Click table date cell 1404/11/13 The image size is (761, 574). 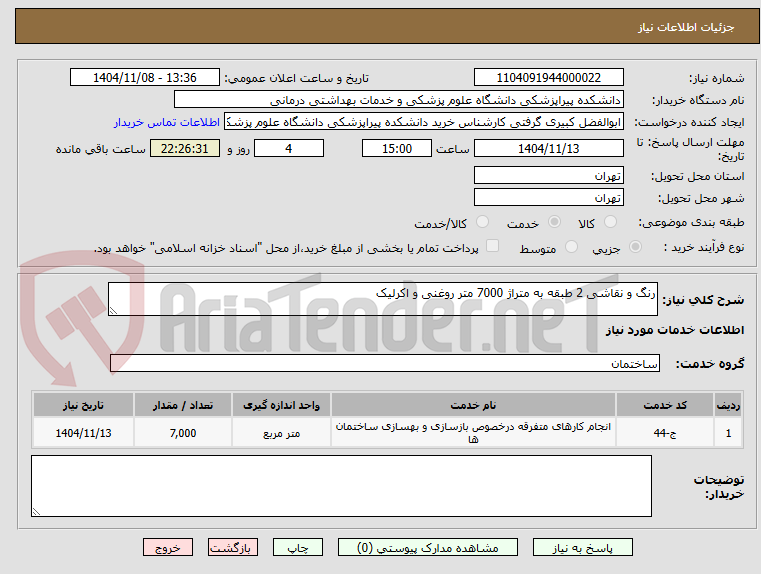[83, 433]
